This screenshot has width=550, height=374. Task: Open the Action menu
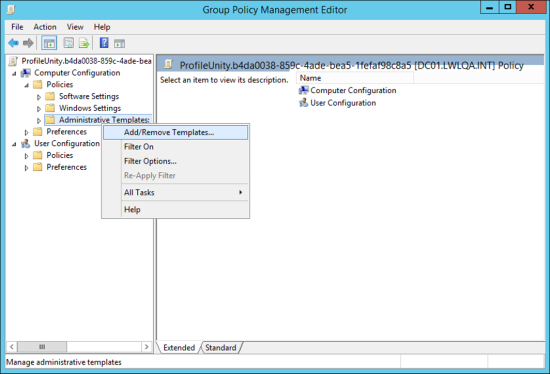45,27
